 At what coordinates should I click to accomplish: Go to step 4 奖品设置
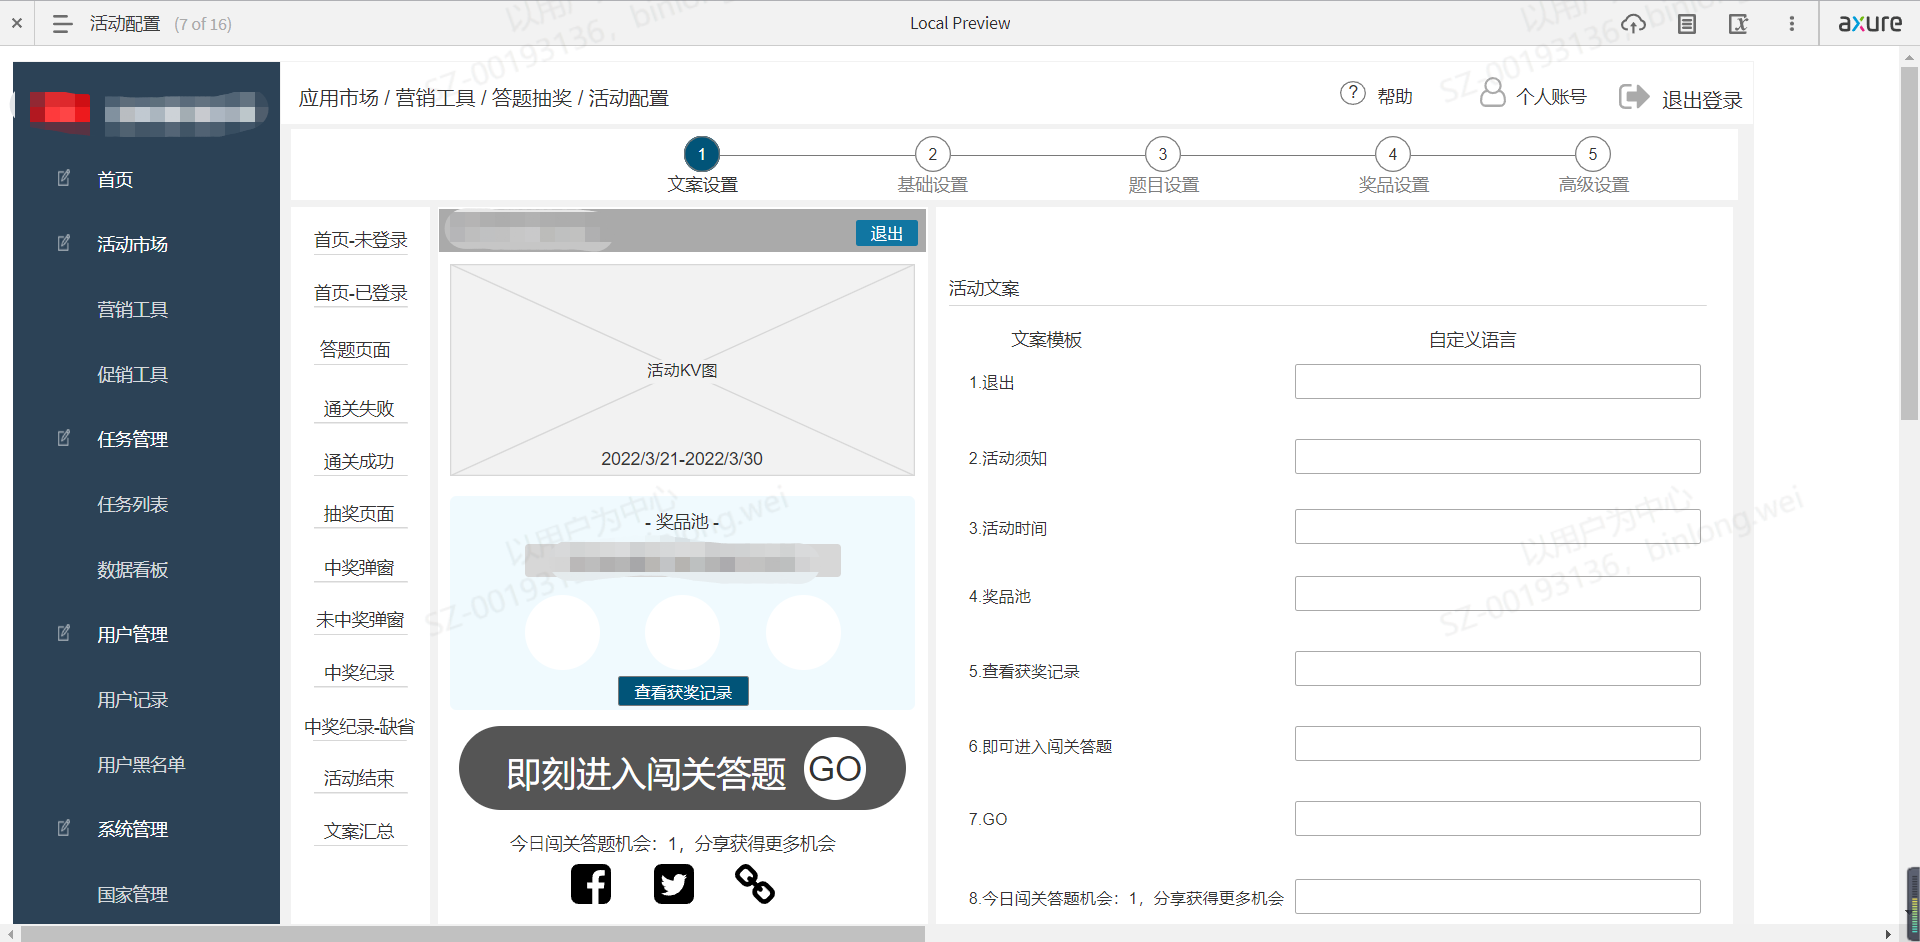click(x=1393, y=154)
